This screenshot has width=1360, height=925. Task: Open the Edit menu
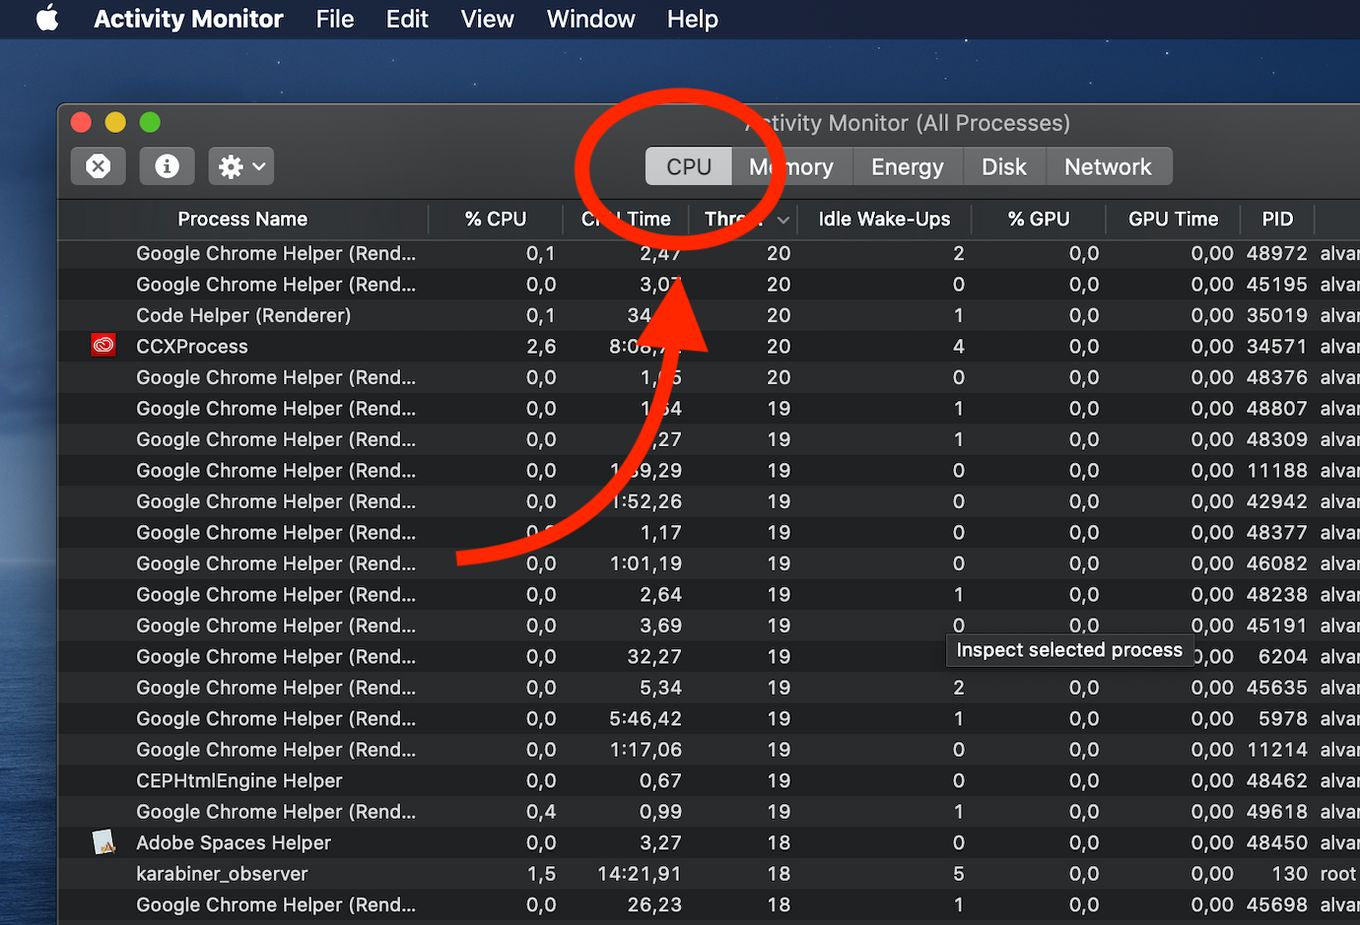pyautogui.click(x=407, y=19)
